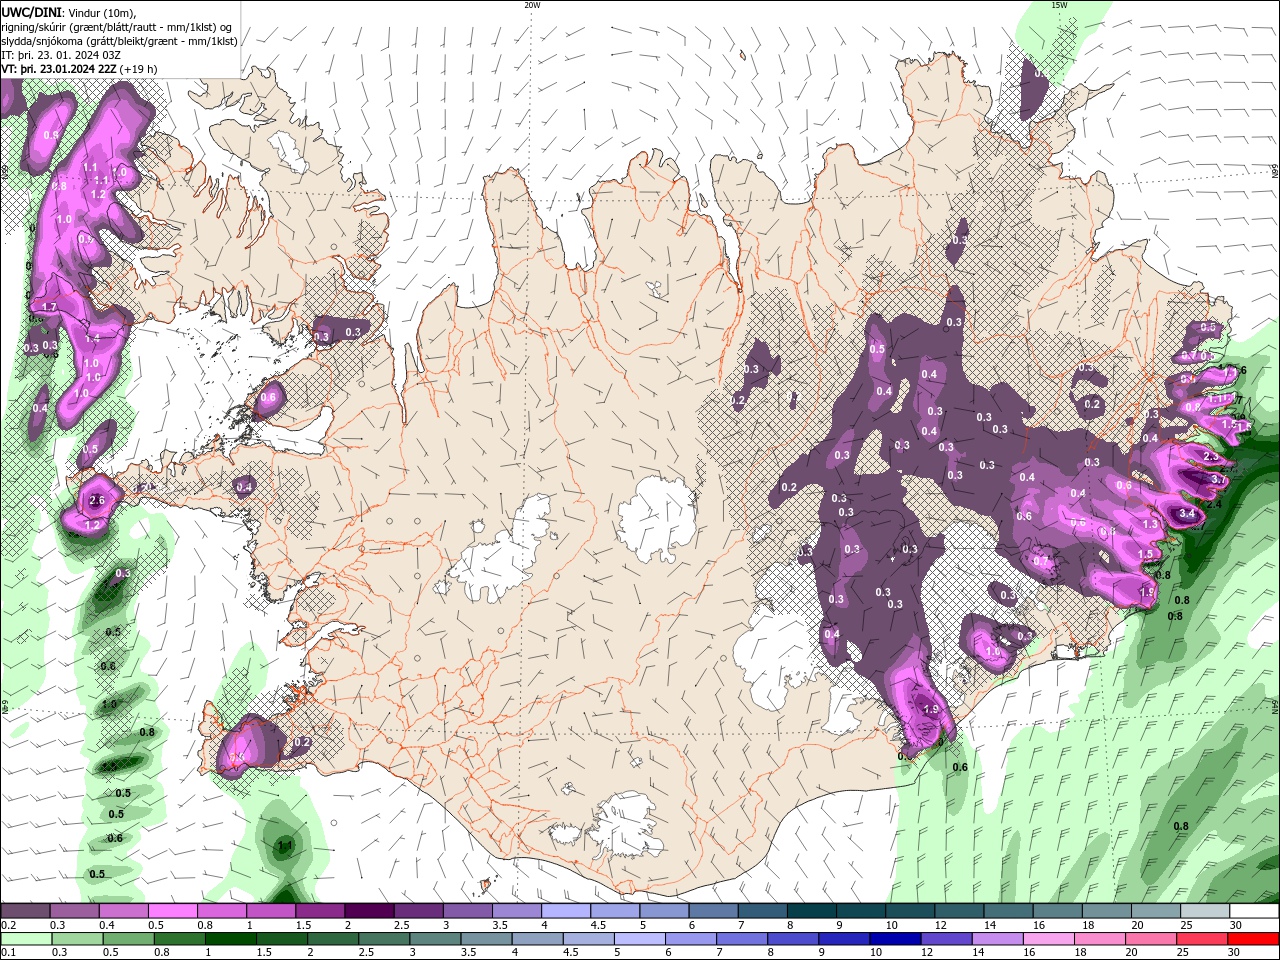Image resolution: width=1280 pixels, height=960 pixels.
Task: Pick the red rain scale swatch above 30
Action: 1254,939
